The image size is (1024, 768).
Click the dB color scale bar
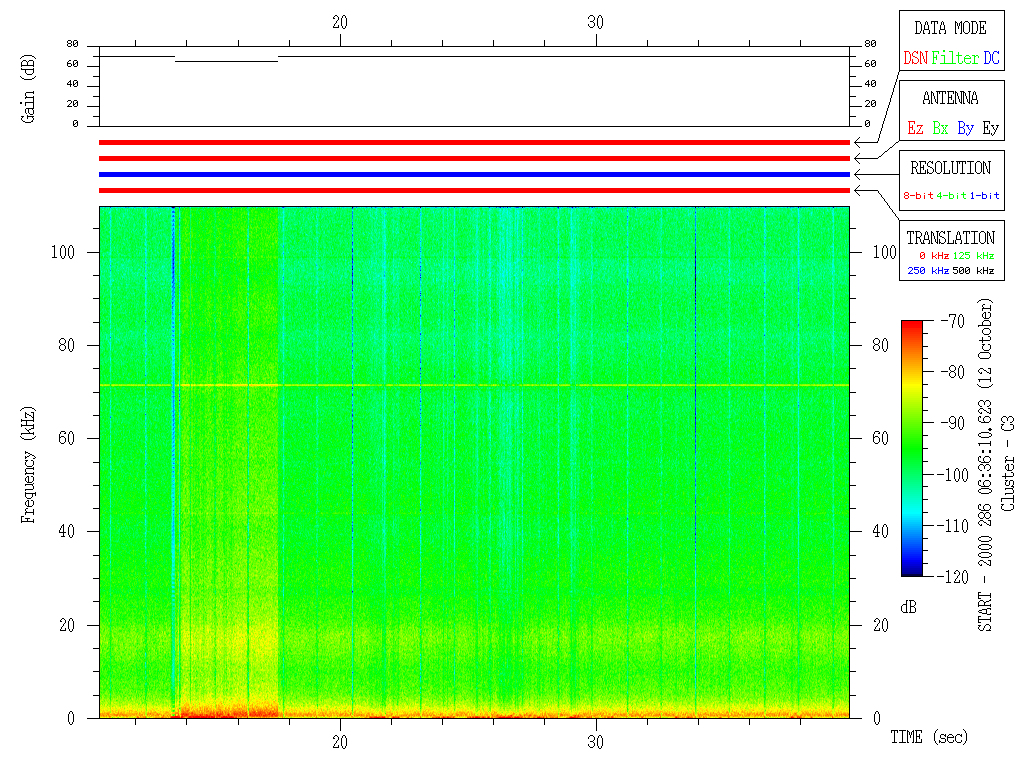[912, 448]
